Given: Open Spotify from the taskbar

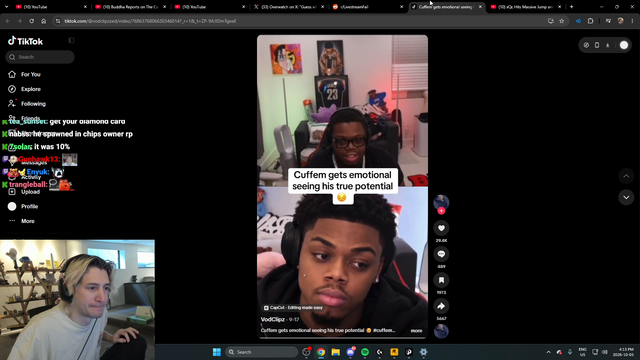Looking at the screenshot, I should point(365,352).
